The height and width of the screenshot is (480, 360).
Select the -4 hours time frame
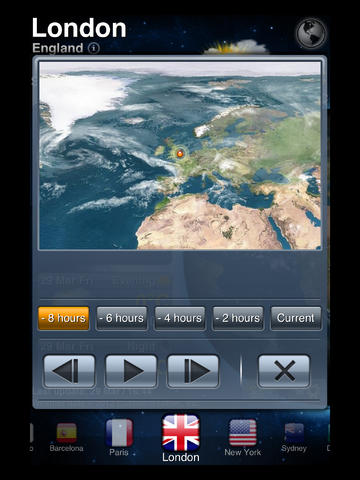pos(180,318)
